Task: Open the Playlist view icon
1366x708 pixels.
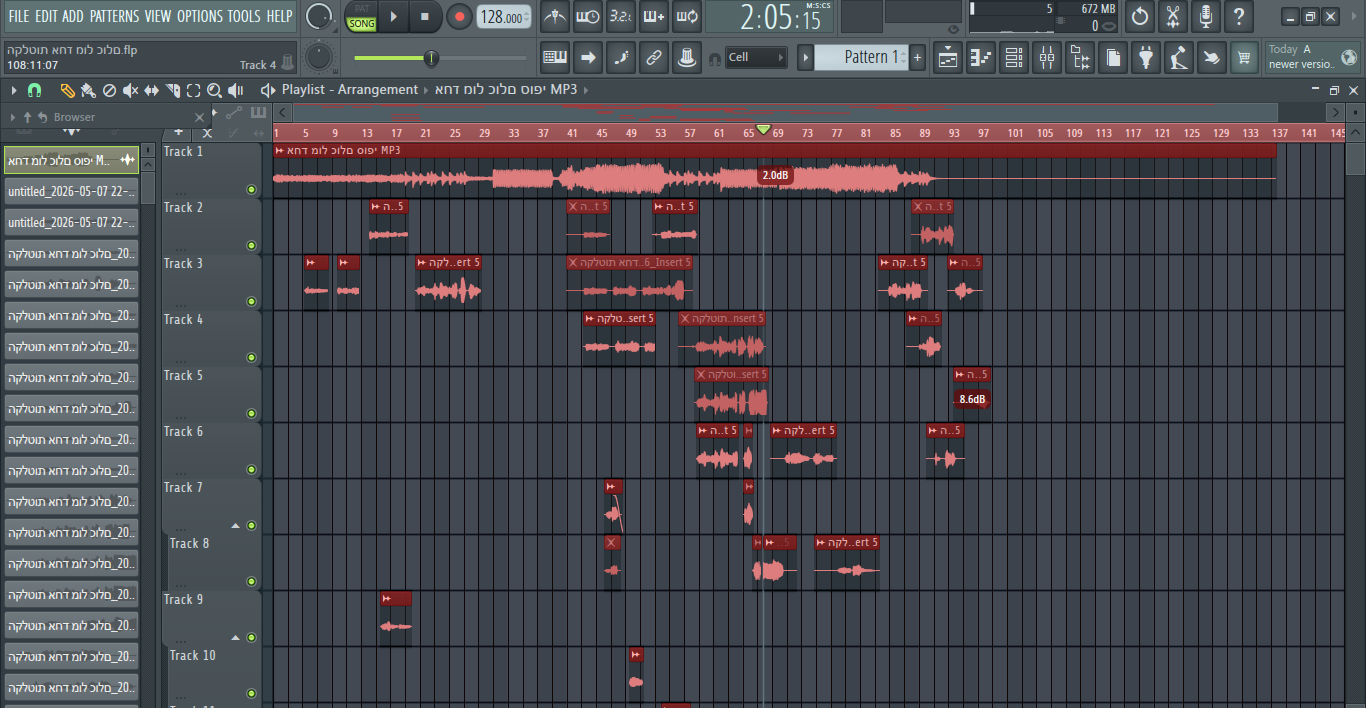Action: click(948, 57)
